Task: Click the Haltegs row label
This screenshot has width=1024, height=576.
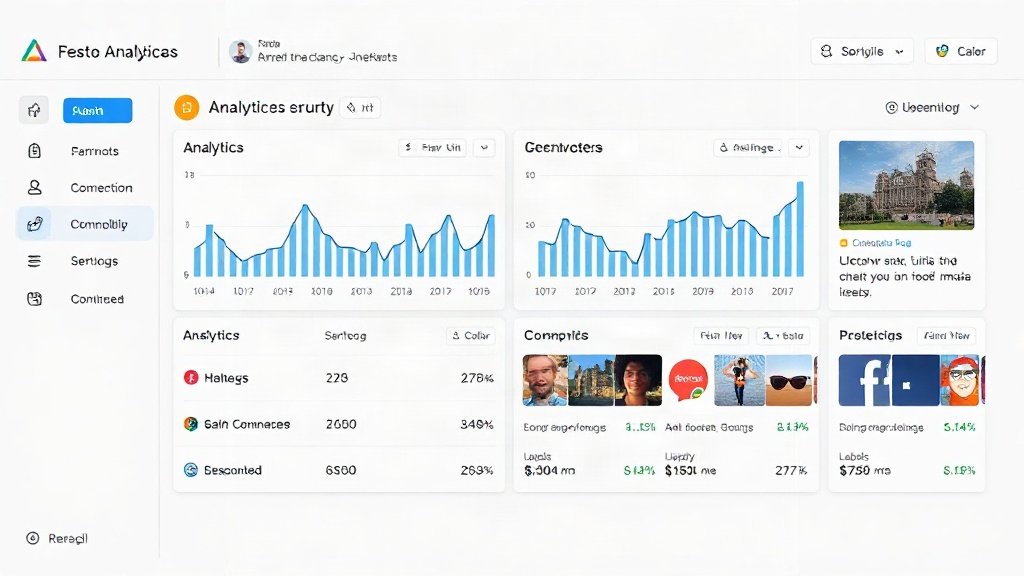Action: coord(226,377)
